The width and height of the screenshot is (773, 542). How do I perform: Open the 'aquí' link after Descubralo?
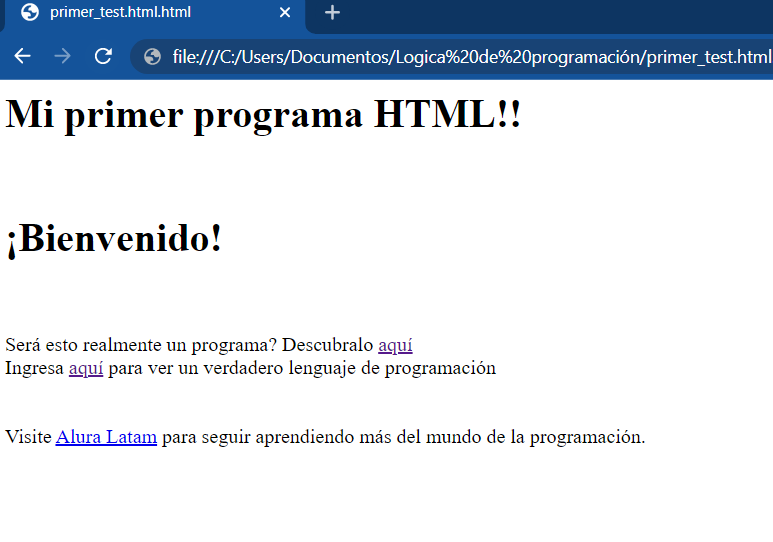point(395,345)
